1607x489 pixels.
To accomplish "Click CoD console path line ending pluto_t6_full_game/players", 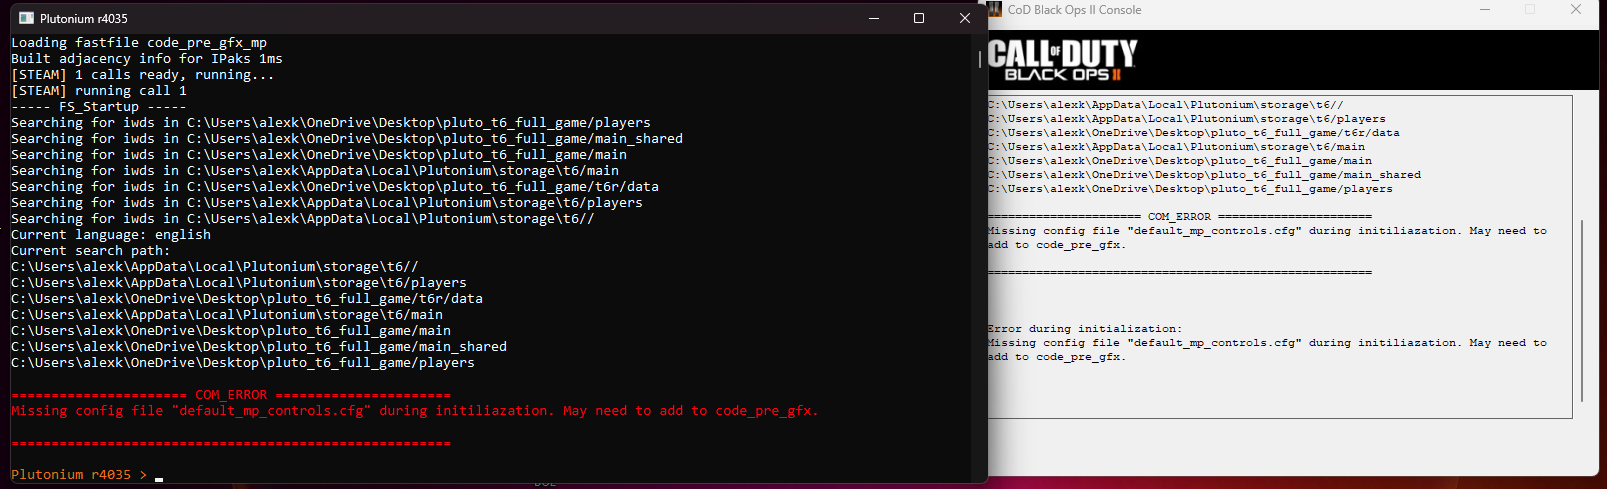I will click(x=1191, y=189).
